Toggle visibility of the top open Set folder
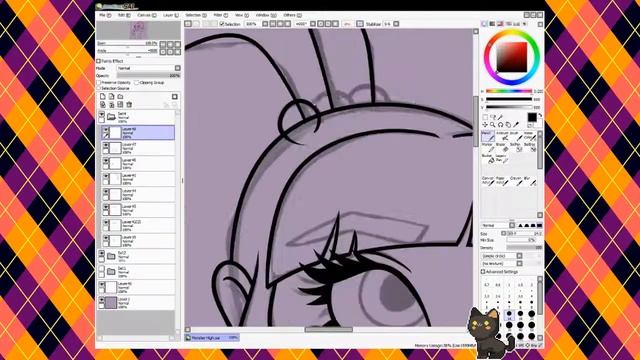This screenshot has height=360, width=640. coord(102,115)
